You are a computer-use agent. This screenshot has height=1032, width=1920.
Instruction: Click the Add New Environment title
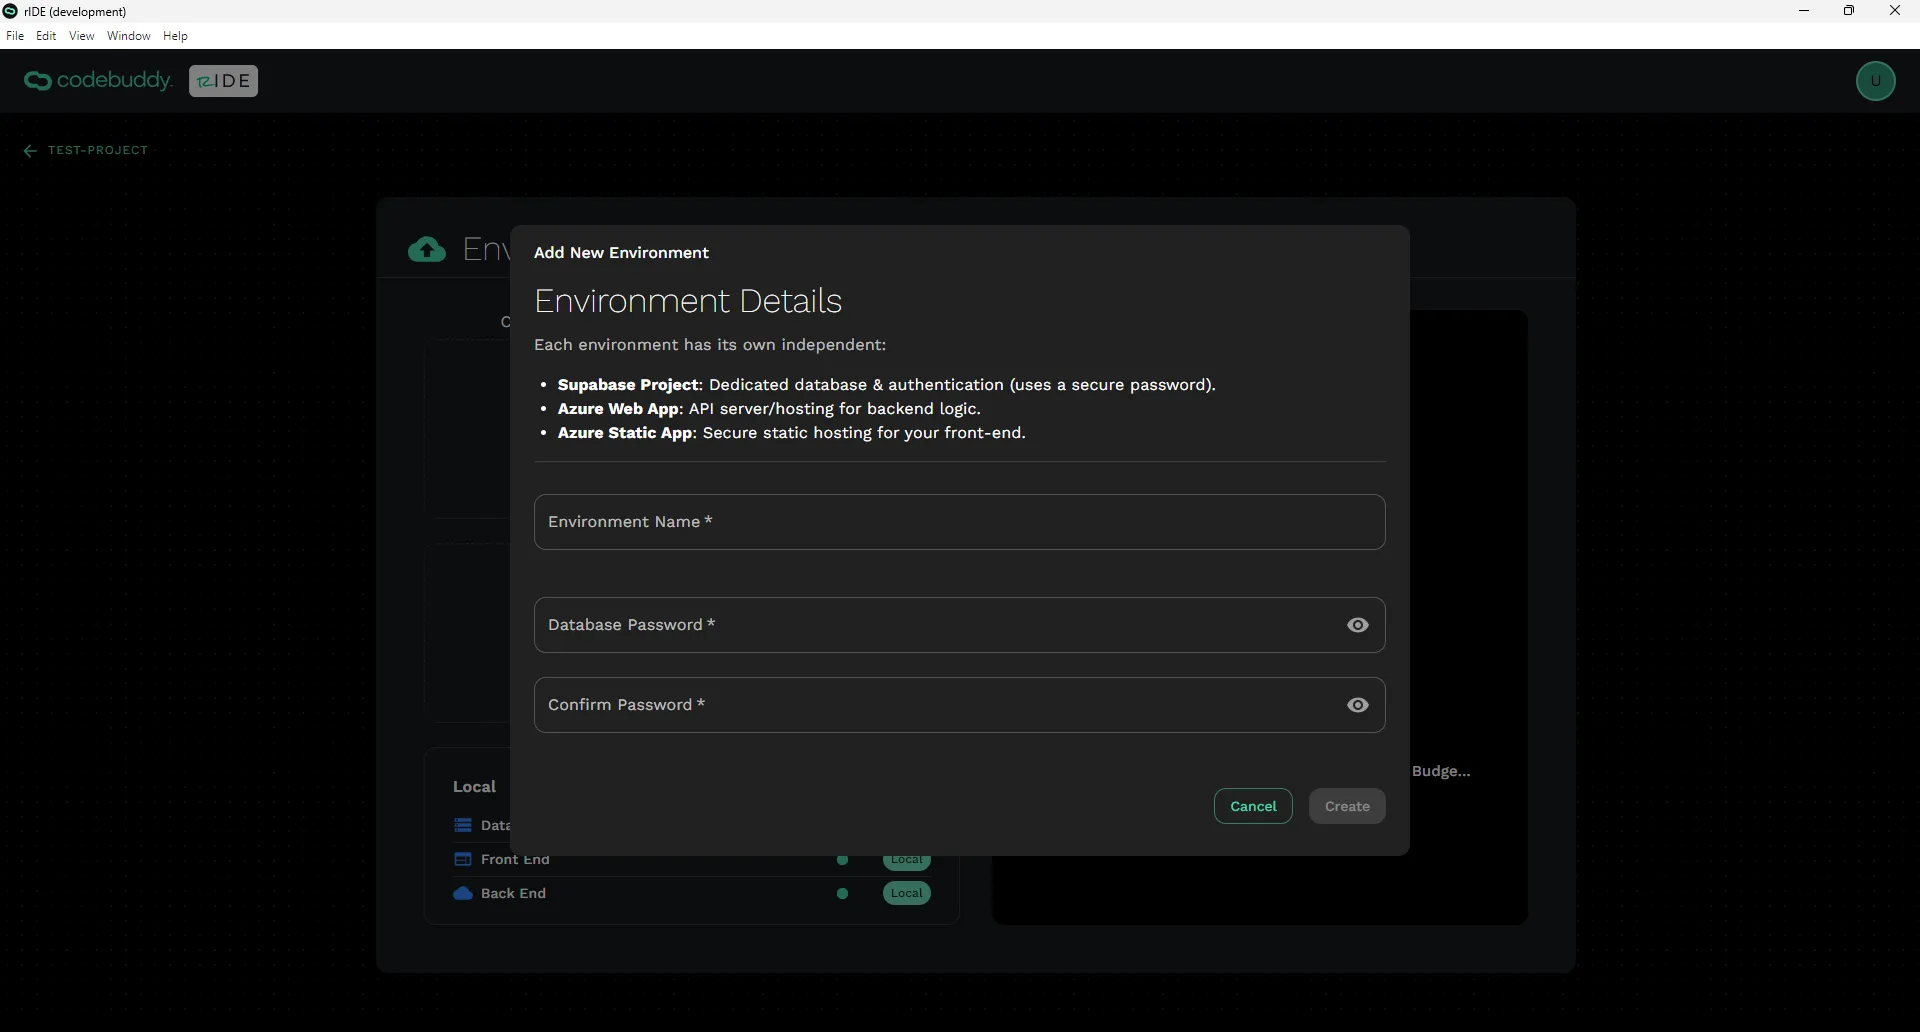point(621,253)
